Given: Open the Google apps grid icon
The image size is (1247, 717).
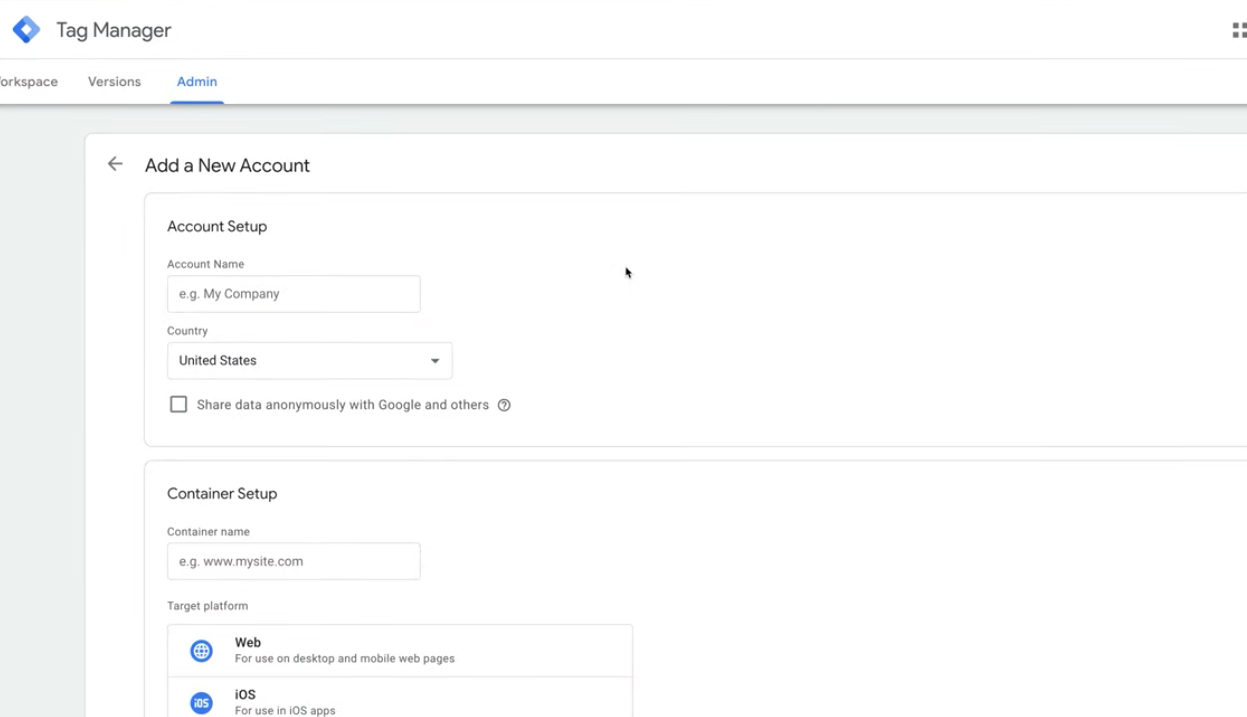Looking at the screenshot, I should pyautogui.click(x=1238, y=30).
